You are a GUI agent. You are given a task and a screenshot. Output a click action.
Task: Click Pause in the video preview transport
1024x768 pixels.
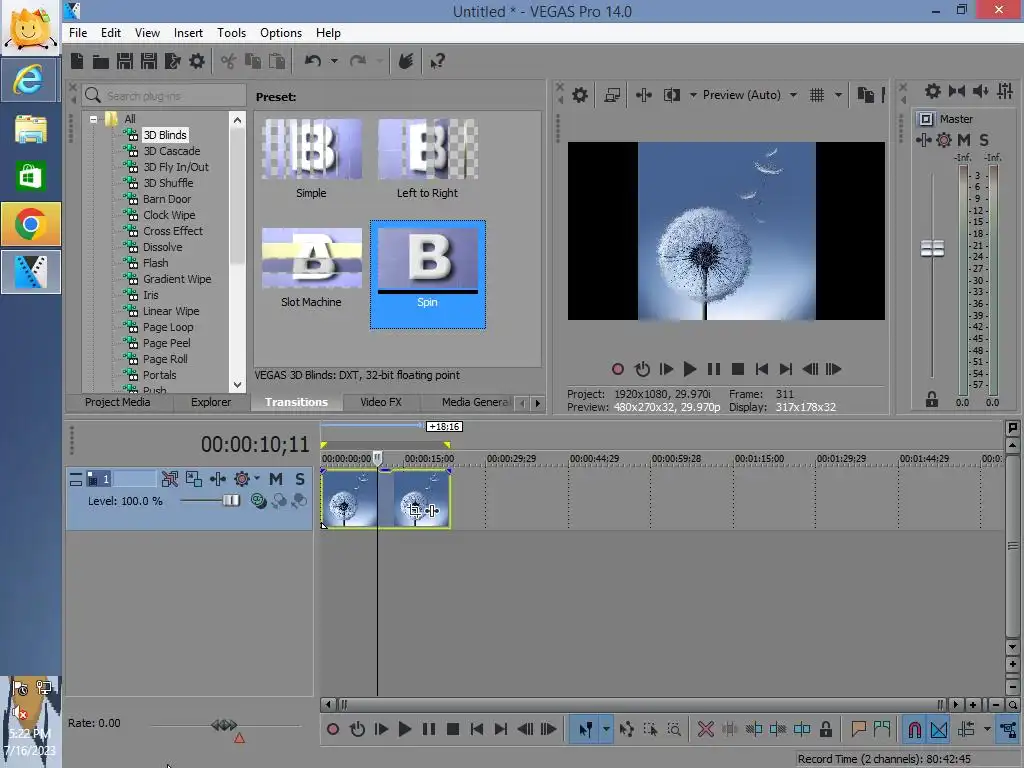(714, 369)
